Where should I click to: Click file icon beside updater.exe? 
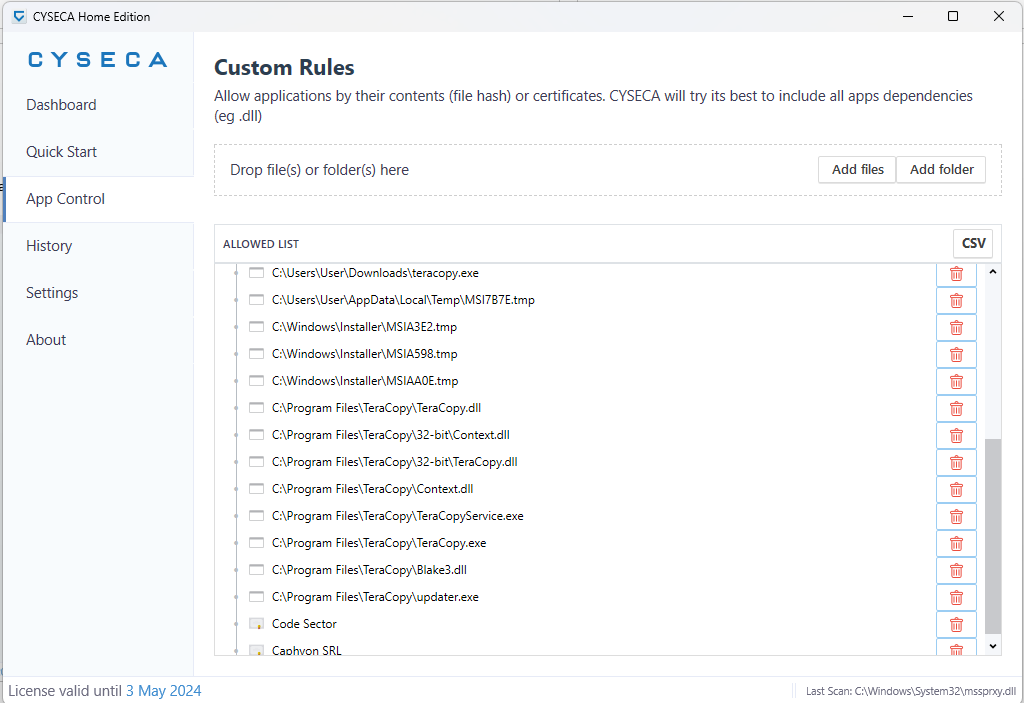pos(257,597)
